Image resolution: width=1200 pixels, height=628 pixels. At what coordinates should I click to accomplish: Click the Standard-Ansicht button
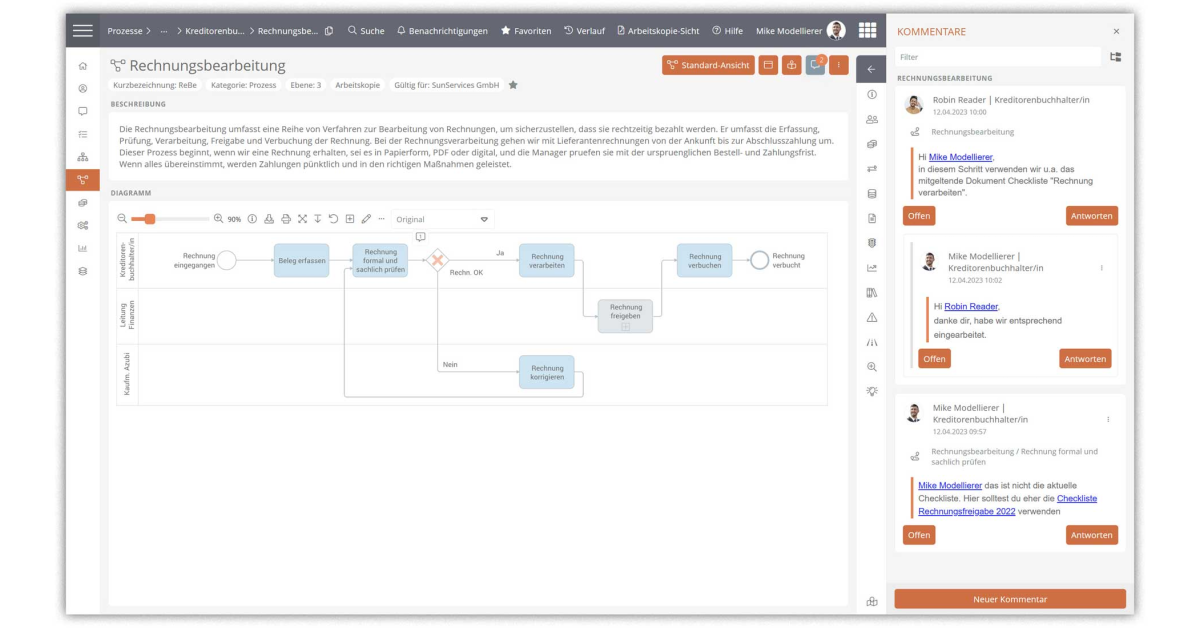pyautogui.click(x=708, y=65)
